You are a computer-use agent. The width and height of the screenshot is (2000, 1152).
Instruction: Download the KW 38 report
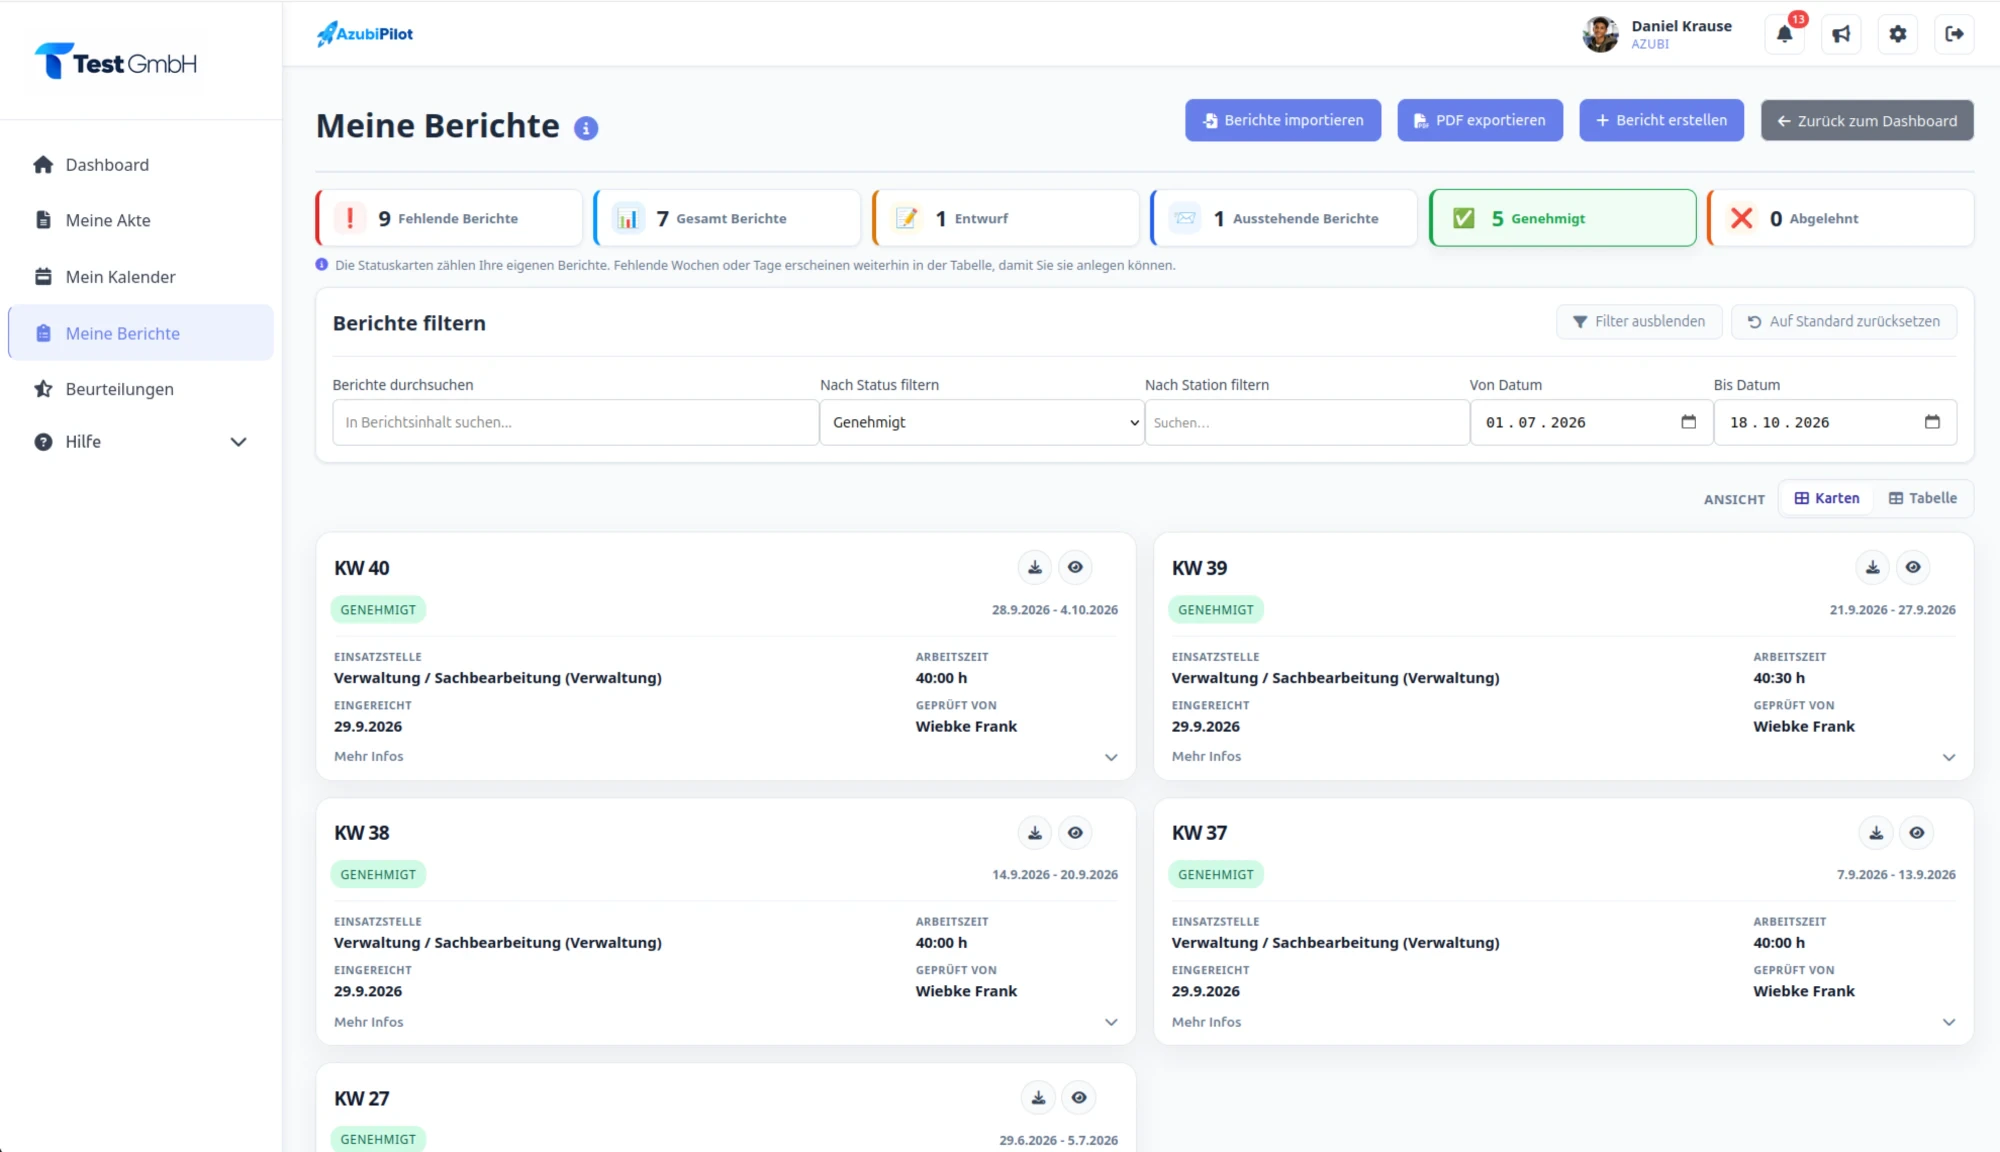(x=1035, y=832)
